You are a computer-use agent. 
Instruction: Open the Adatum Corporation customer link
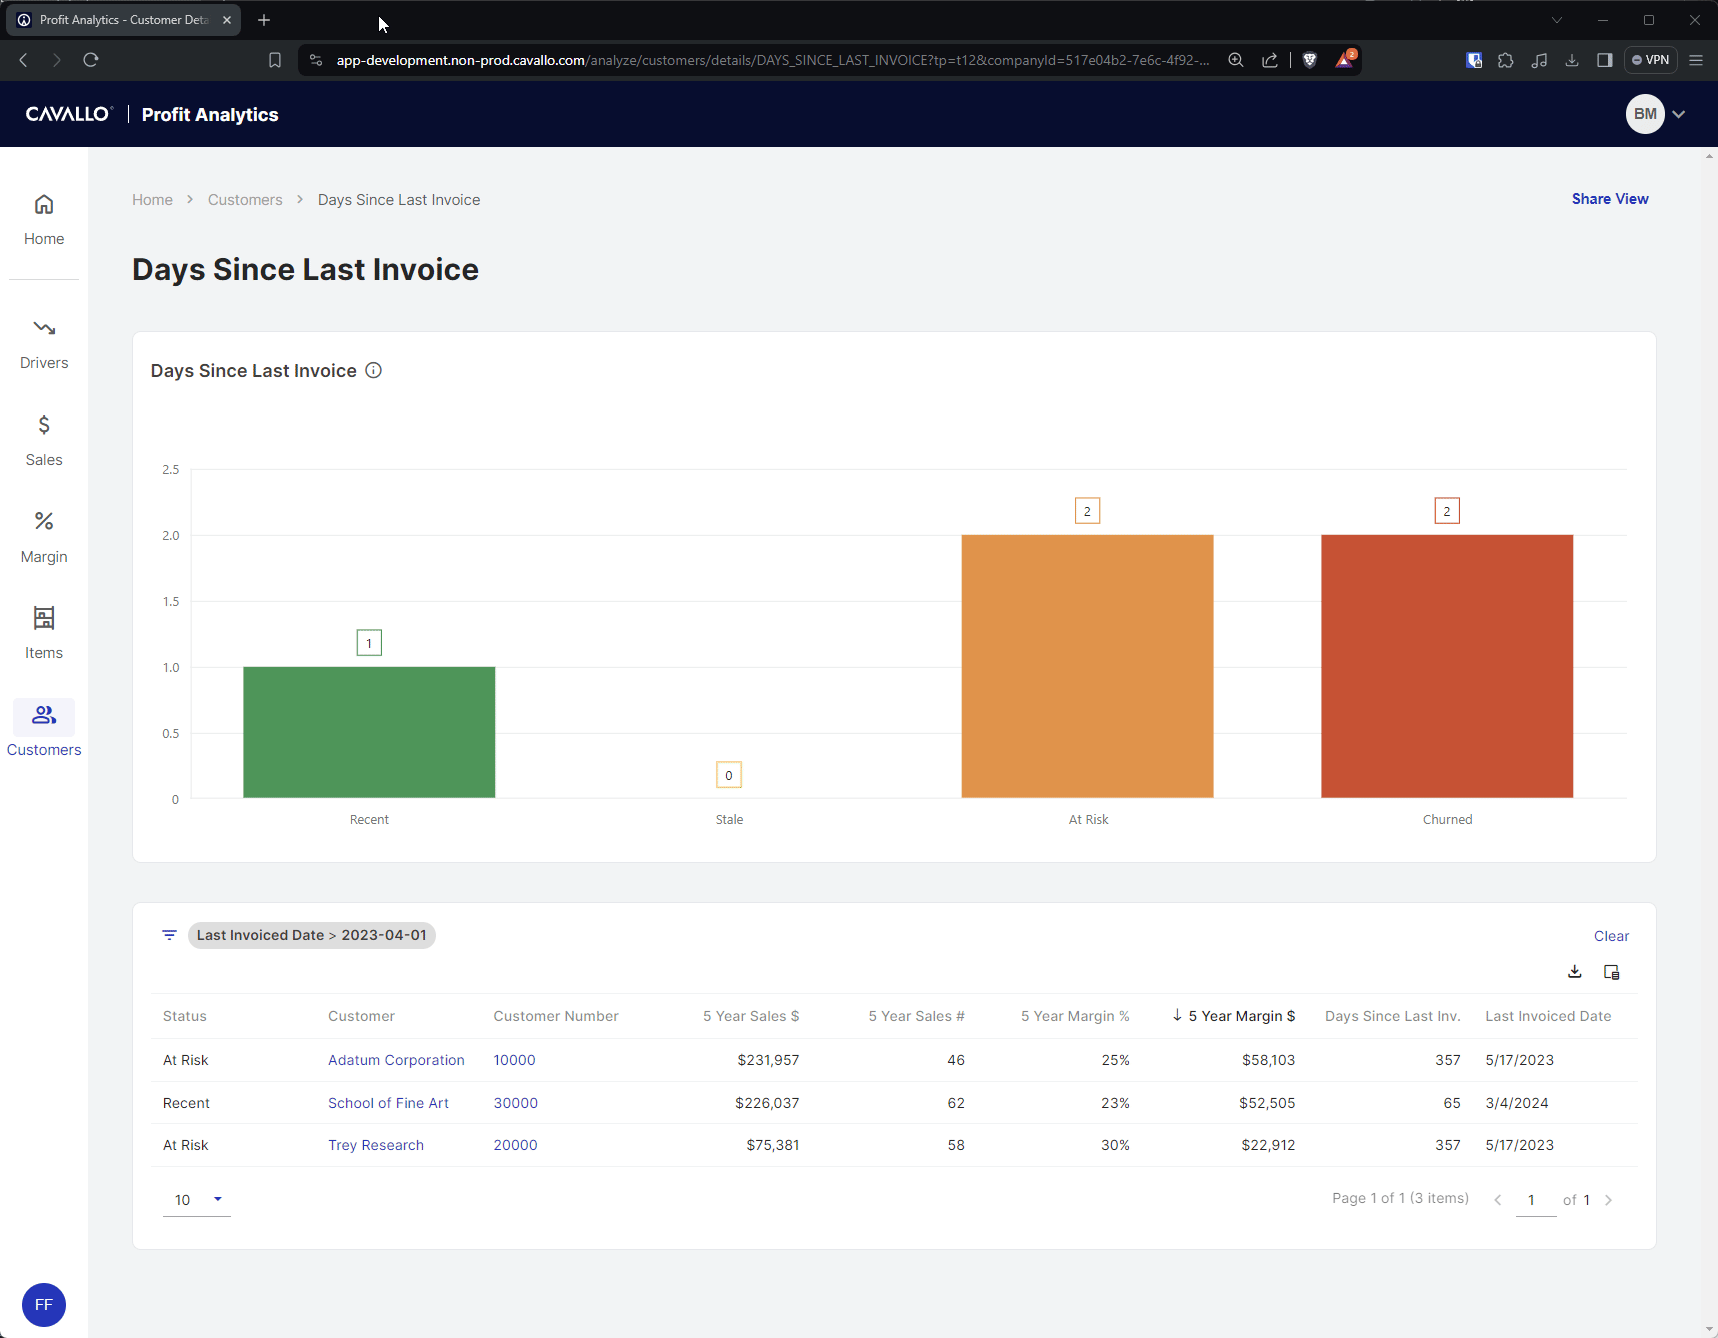pos(396,1060)
